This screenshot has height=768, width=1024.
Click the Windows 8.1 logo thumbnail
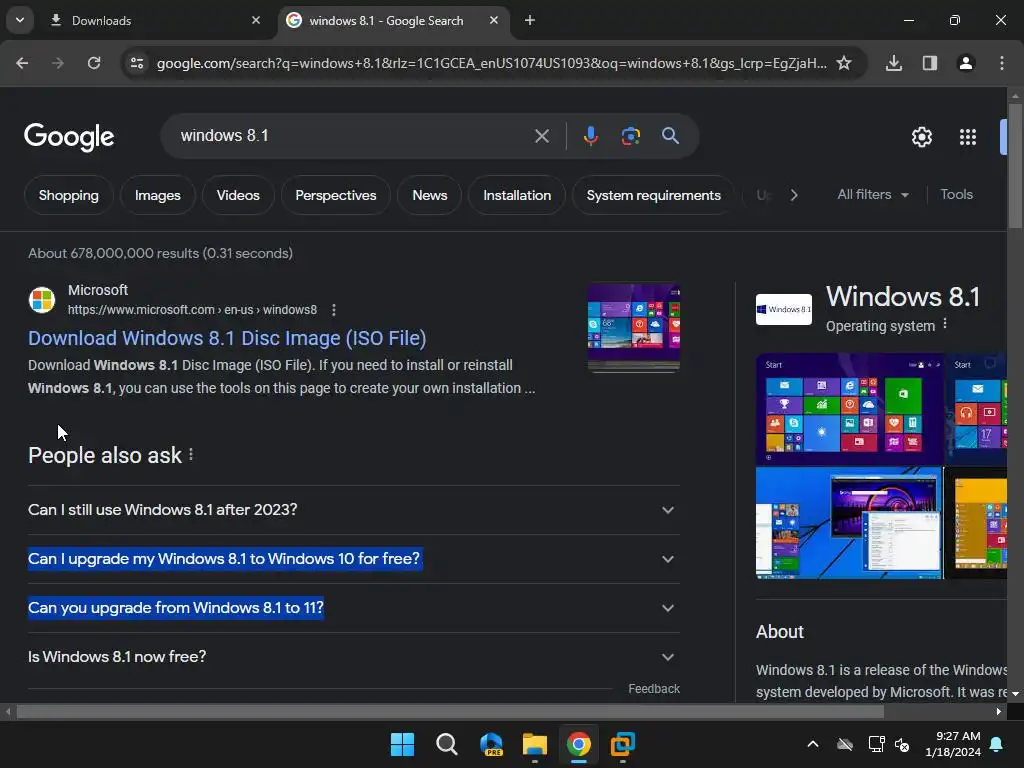[x=784, y=310]
